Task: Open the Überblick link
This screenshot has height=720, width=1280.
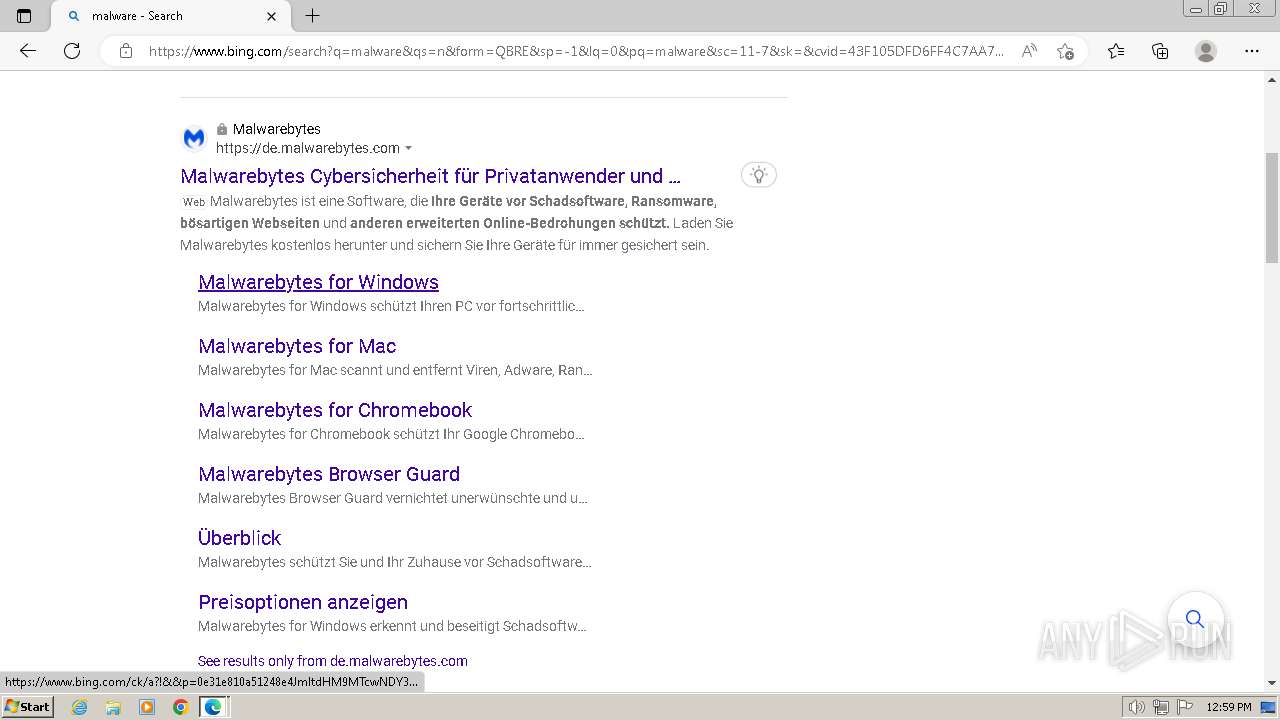Action: tap(239, 538)
